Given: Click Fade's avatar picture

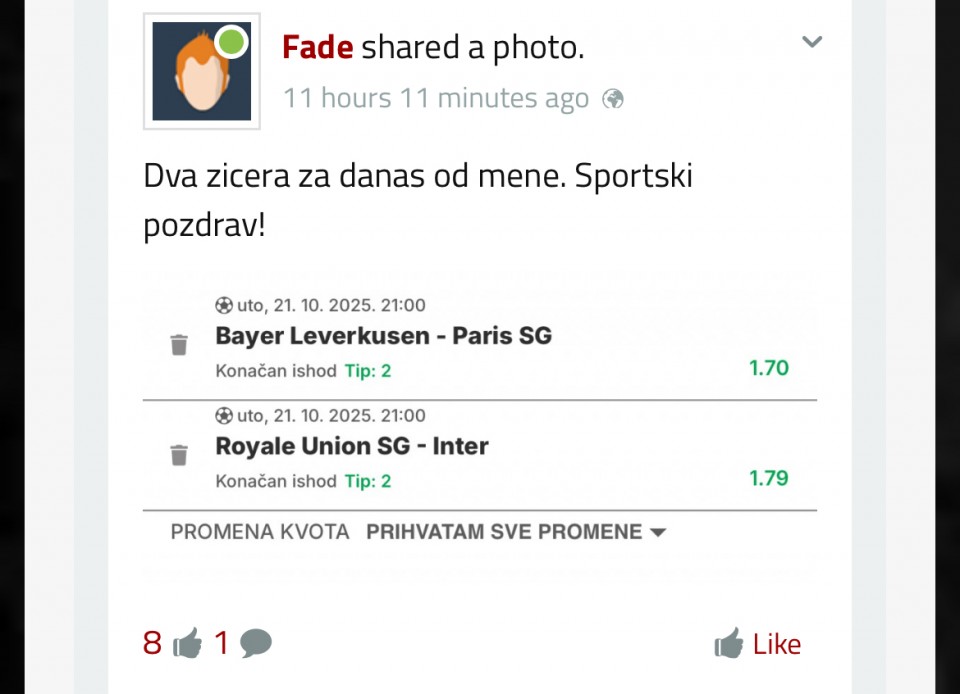Looking at the screenshot, I should pyautogui.click(x=201, y=71).
